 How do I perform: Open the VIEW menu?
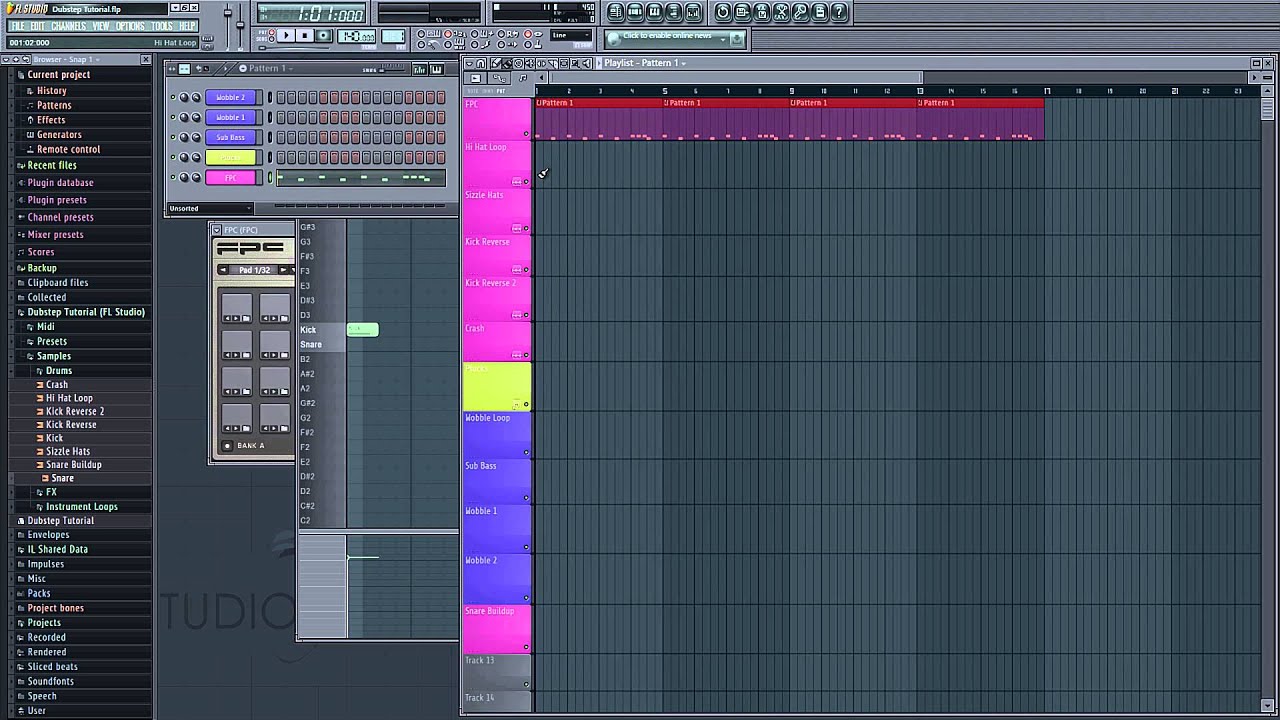101,26
